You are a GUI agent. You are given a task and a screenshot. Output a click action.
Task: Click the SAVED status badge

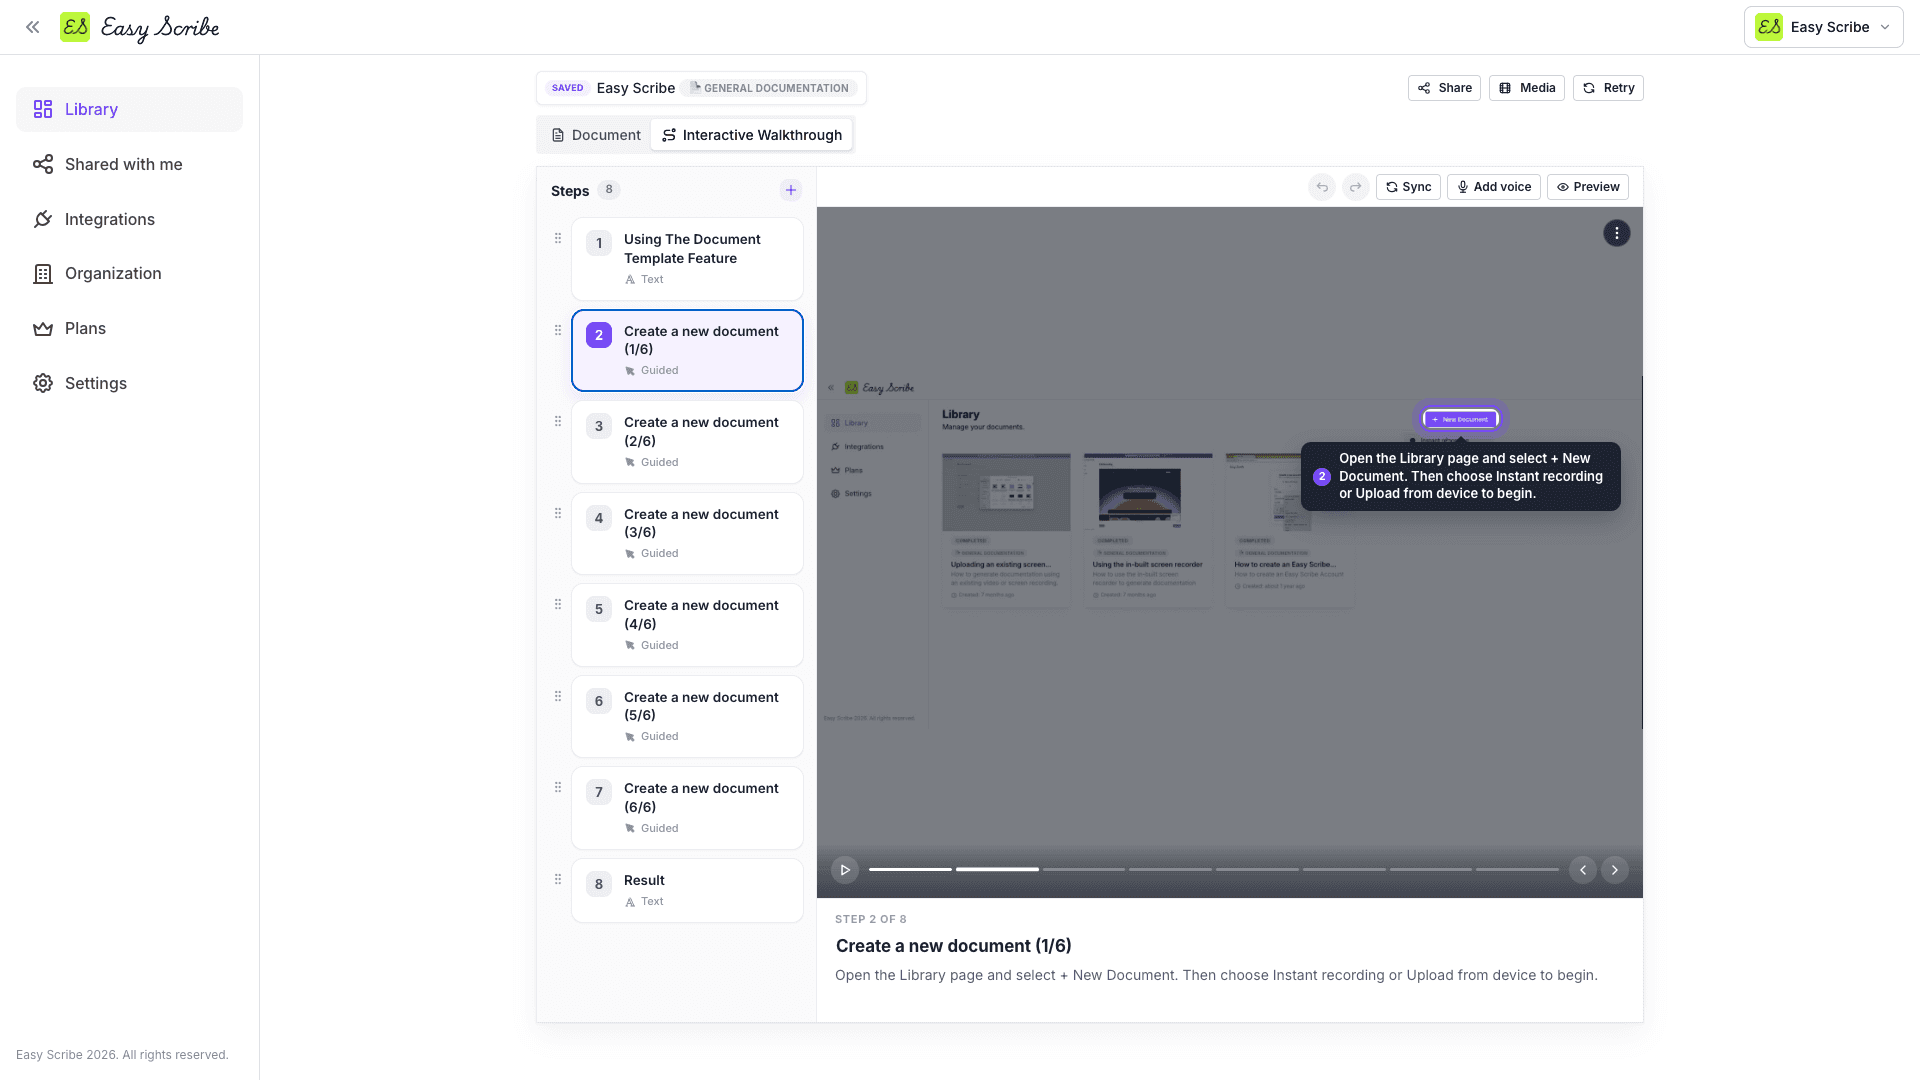pyautogui.click(x=567, y=88)
